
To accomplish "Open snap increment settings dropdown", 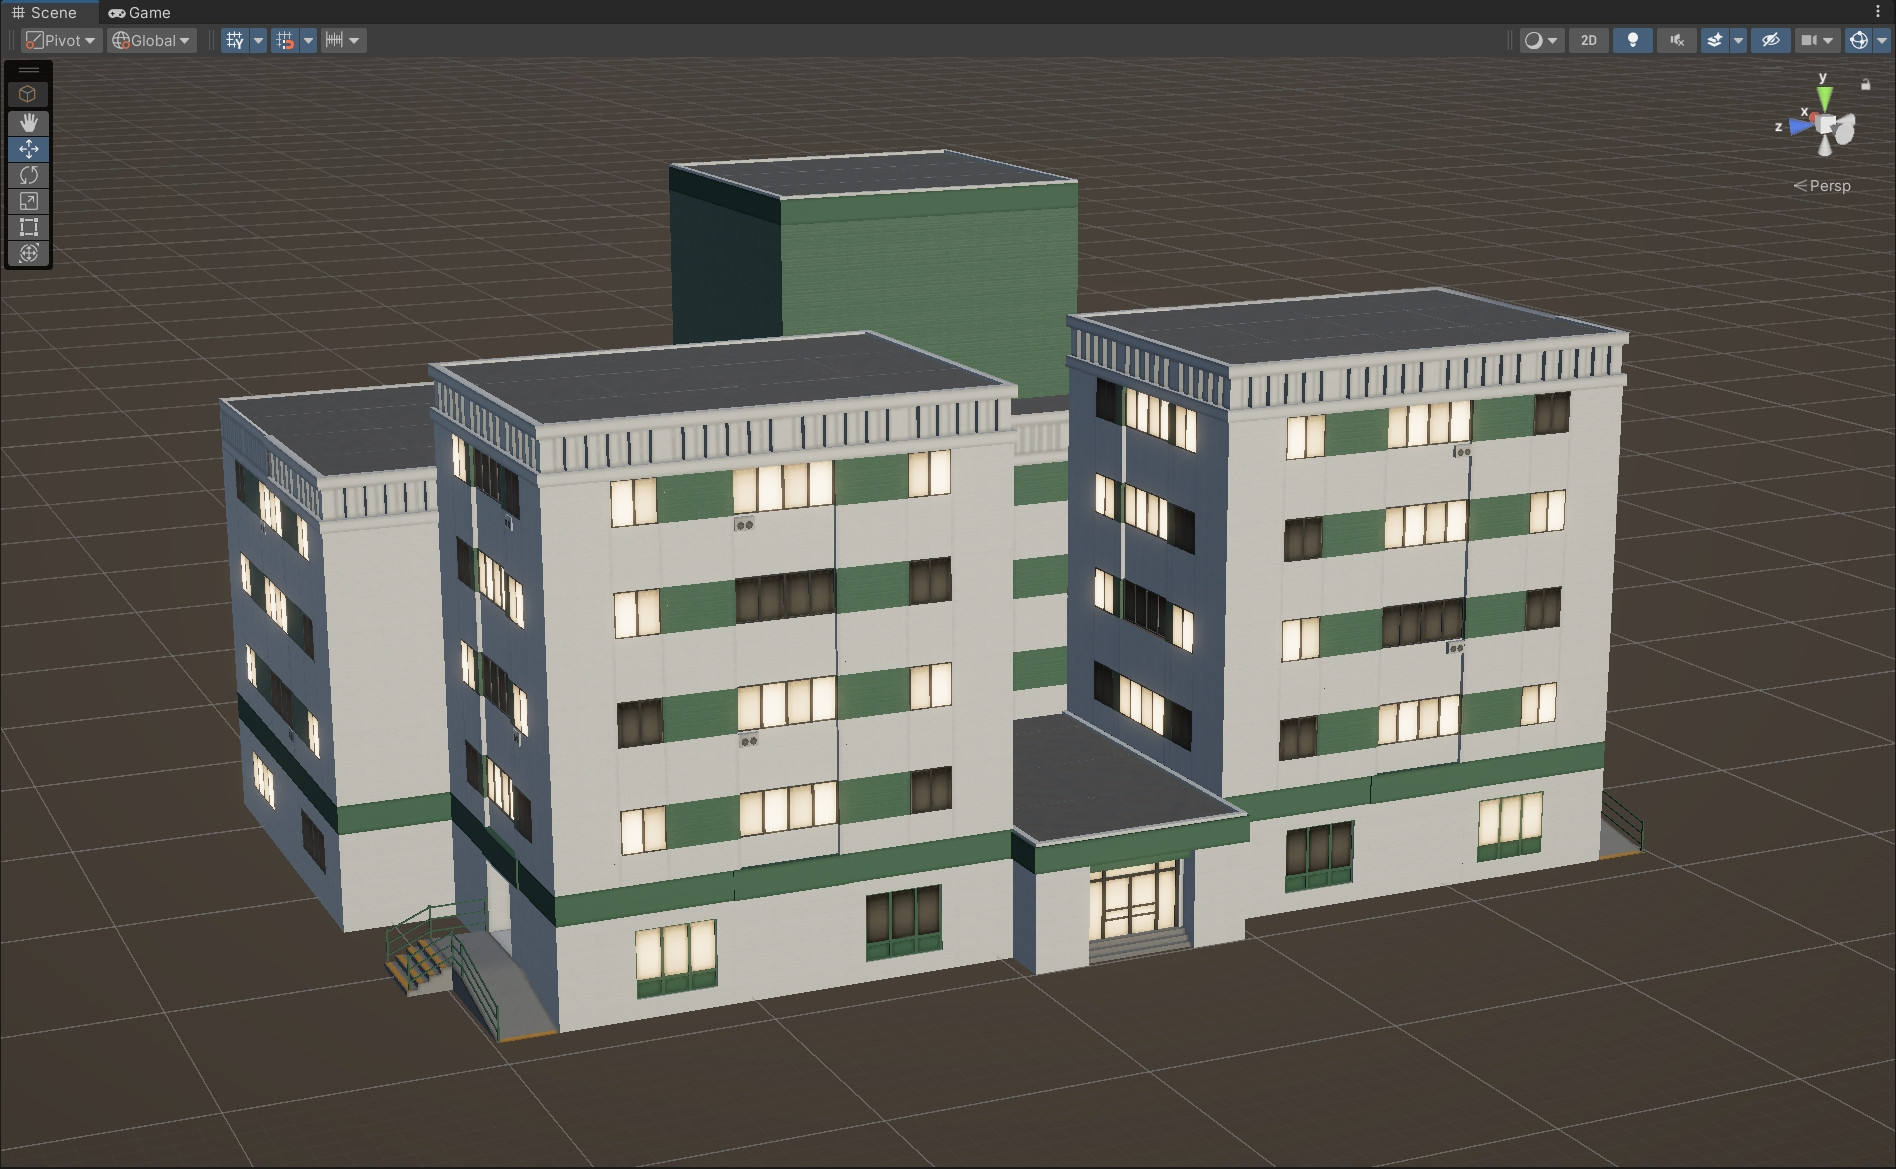I will 343,40.
